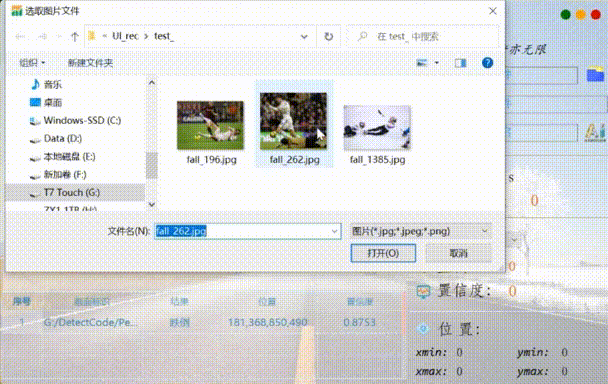Select fall_196.jpg thumbnail
This screenshot has width=608, height=384.
point(211,125)
